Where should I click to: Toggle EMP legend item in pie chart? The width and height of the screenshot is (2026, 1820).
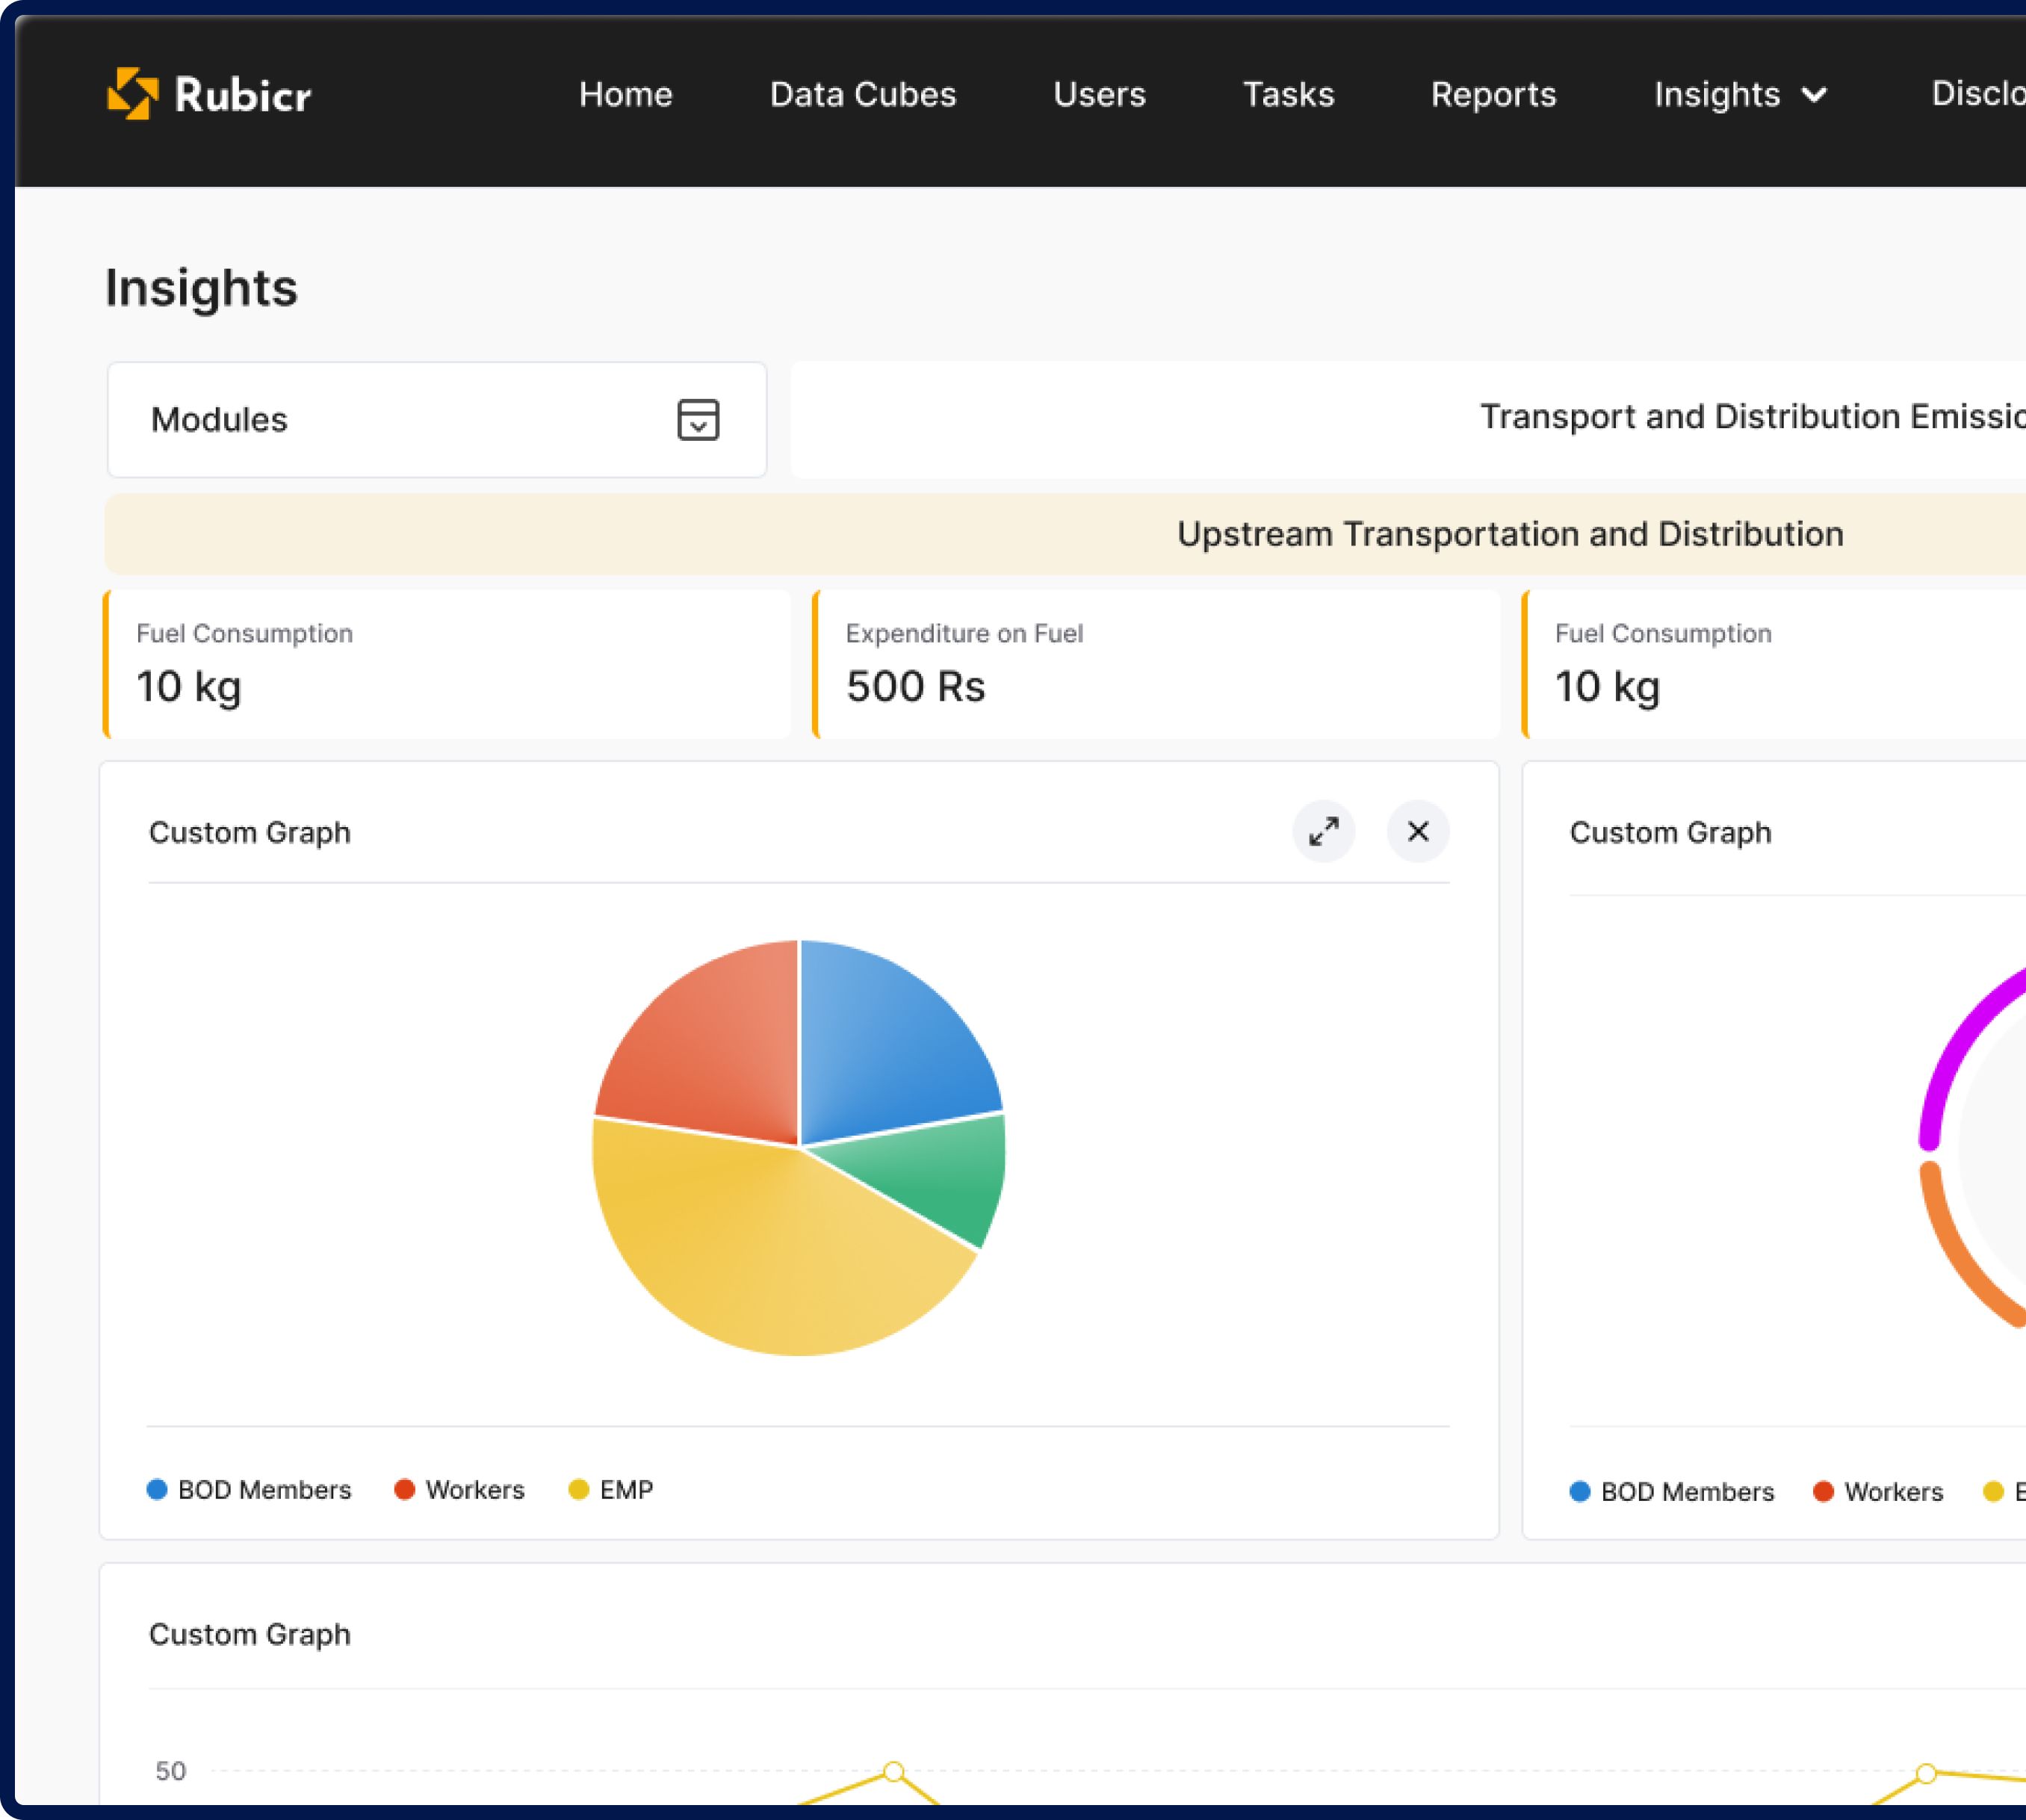coord(610,1490)
